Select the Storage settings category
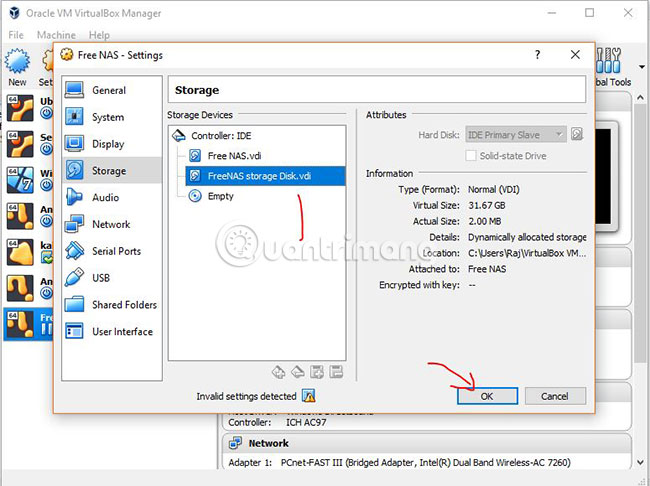 tap(112, 170)
